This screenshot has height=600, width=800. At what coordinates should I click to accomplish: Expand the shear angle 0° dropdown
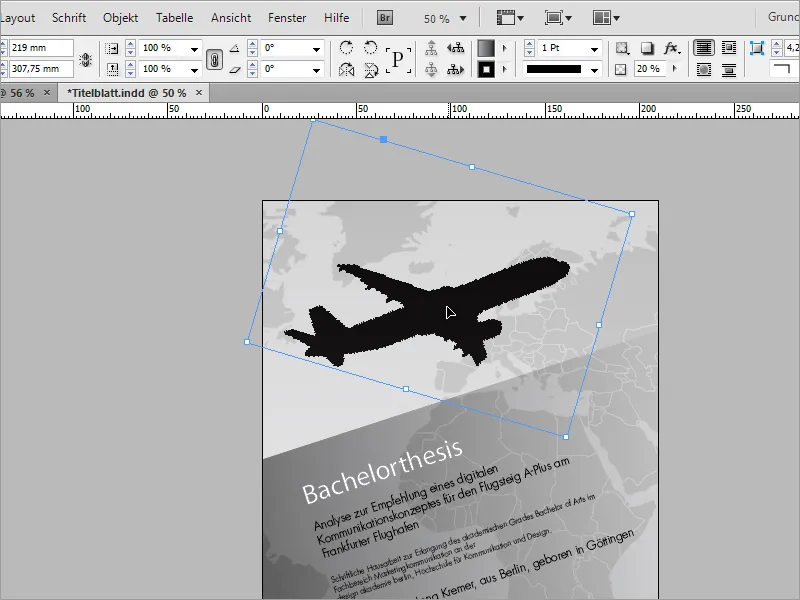(316, 70)
